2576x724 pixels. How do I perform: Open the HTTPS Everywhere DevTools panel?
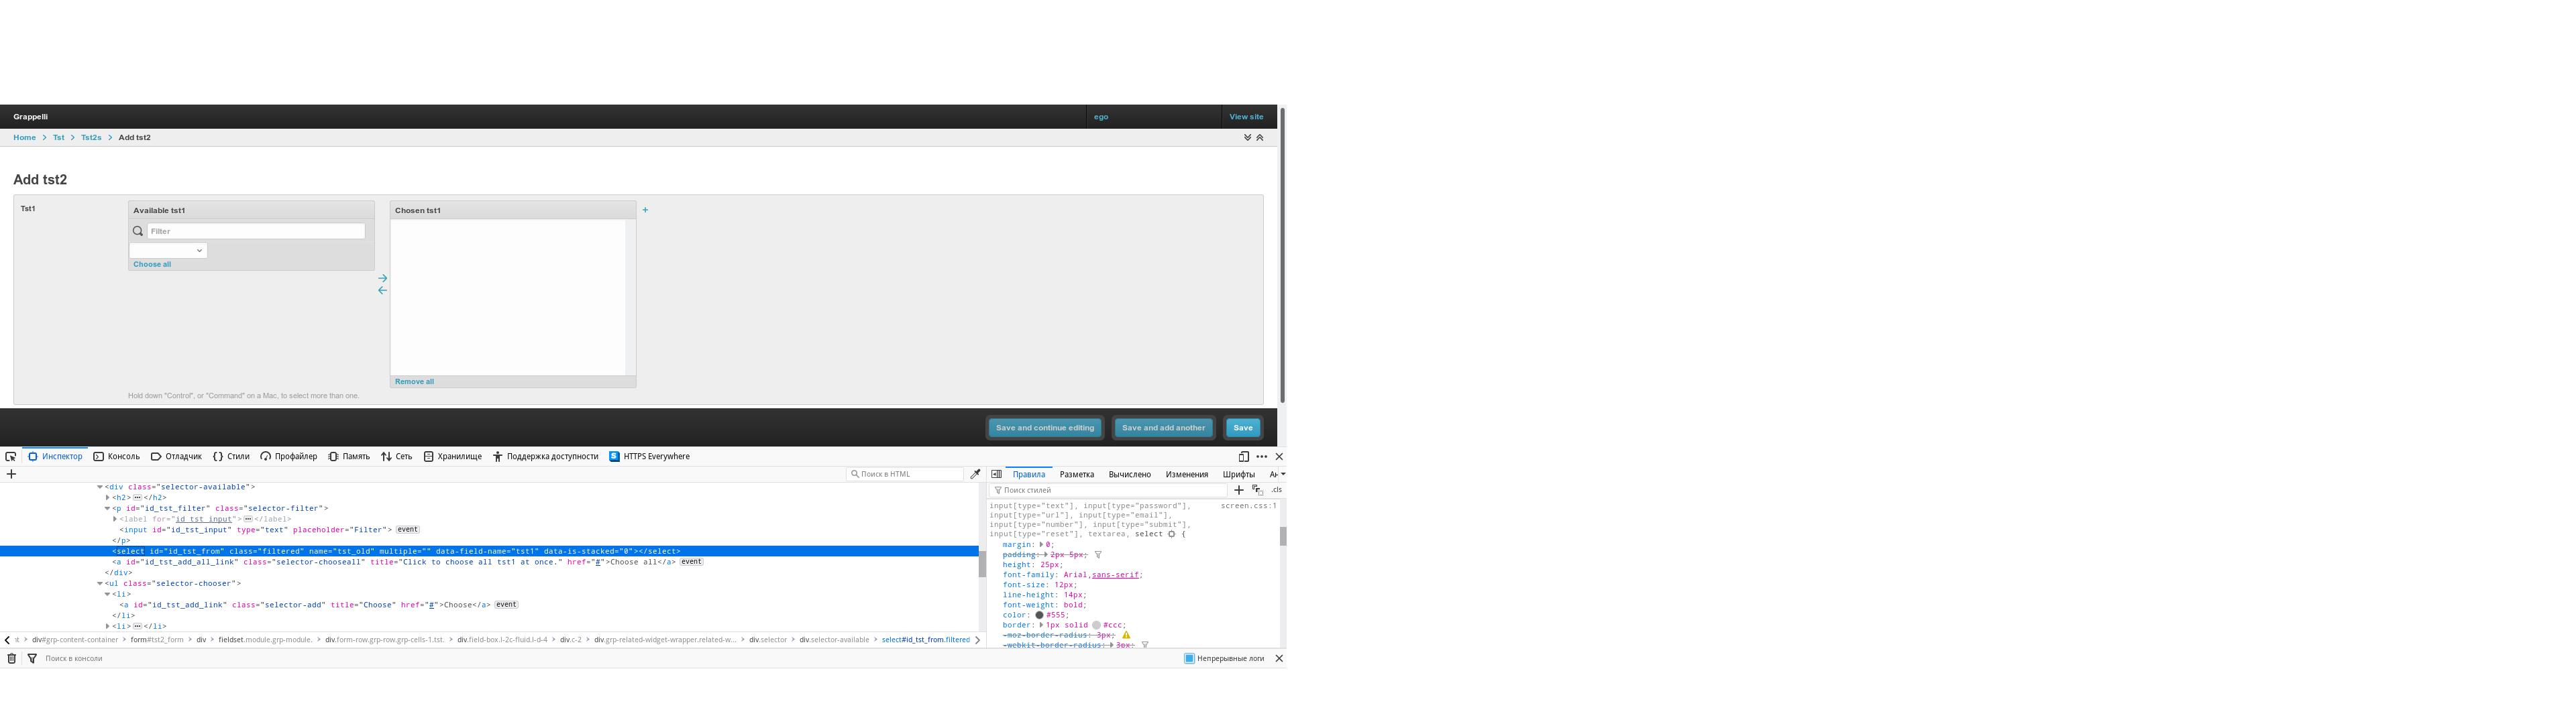pos(656,456)
